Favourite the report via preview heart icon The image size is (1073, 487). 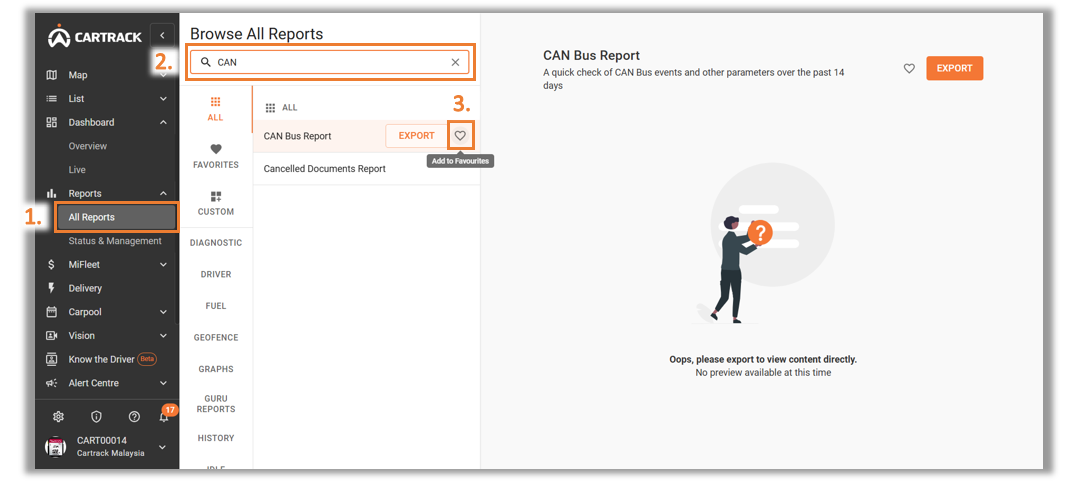[x=909, y=68]
